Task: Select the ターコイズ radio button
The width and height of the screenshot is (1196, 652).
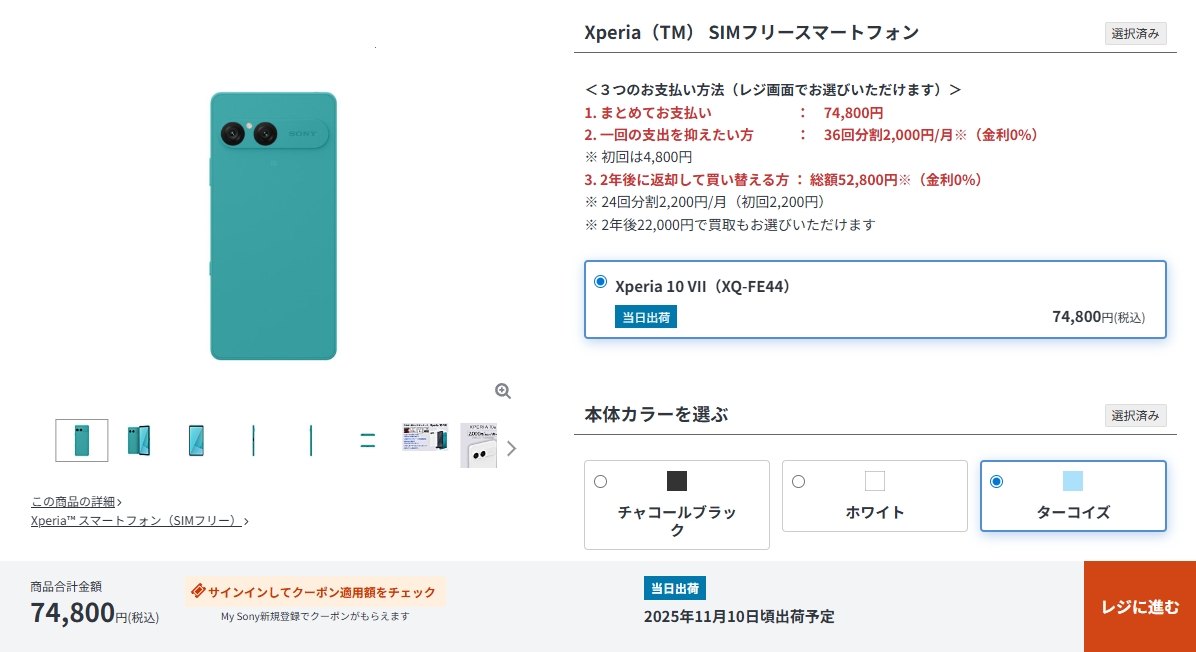Action: (x=996, y=481)
